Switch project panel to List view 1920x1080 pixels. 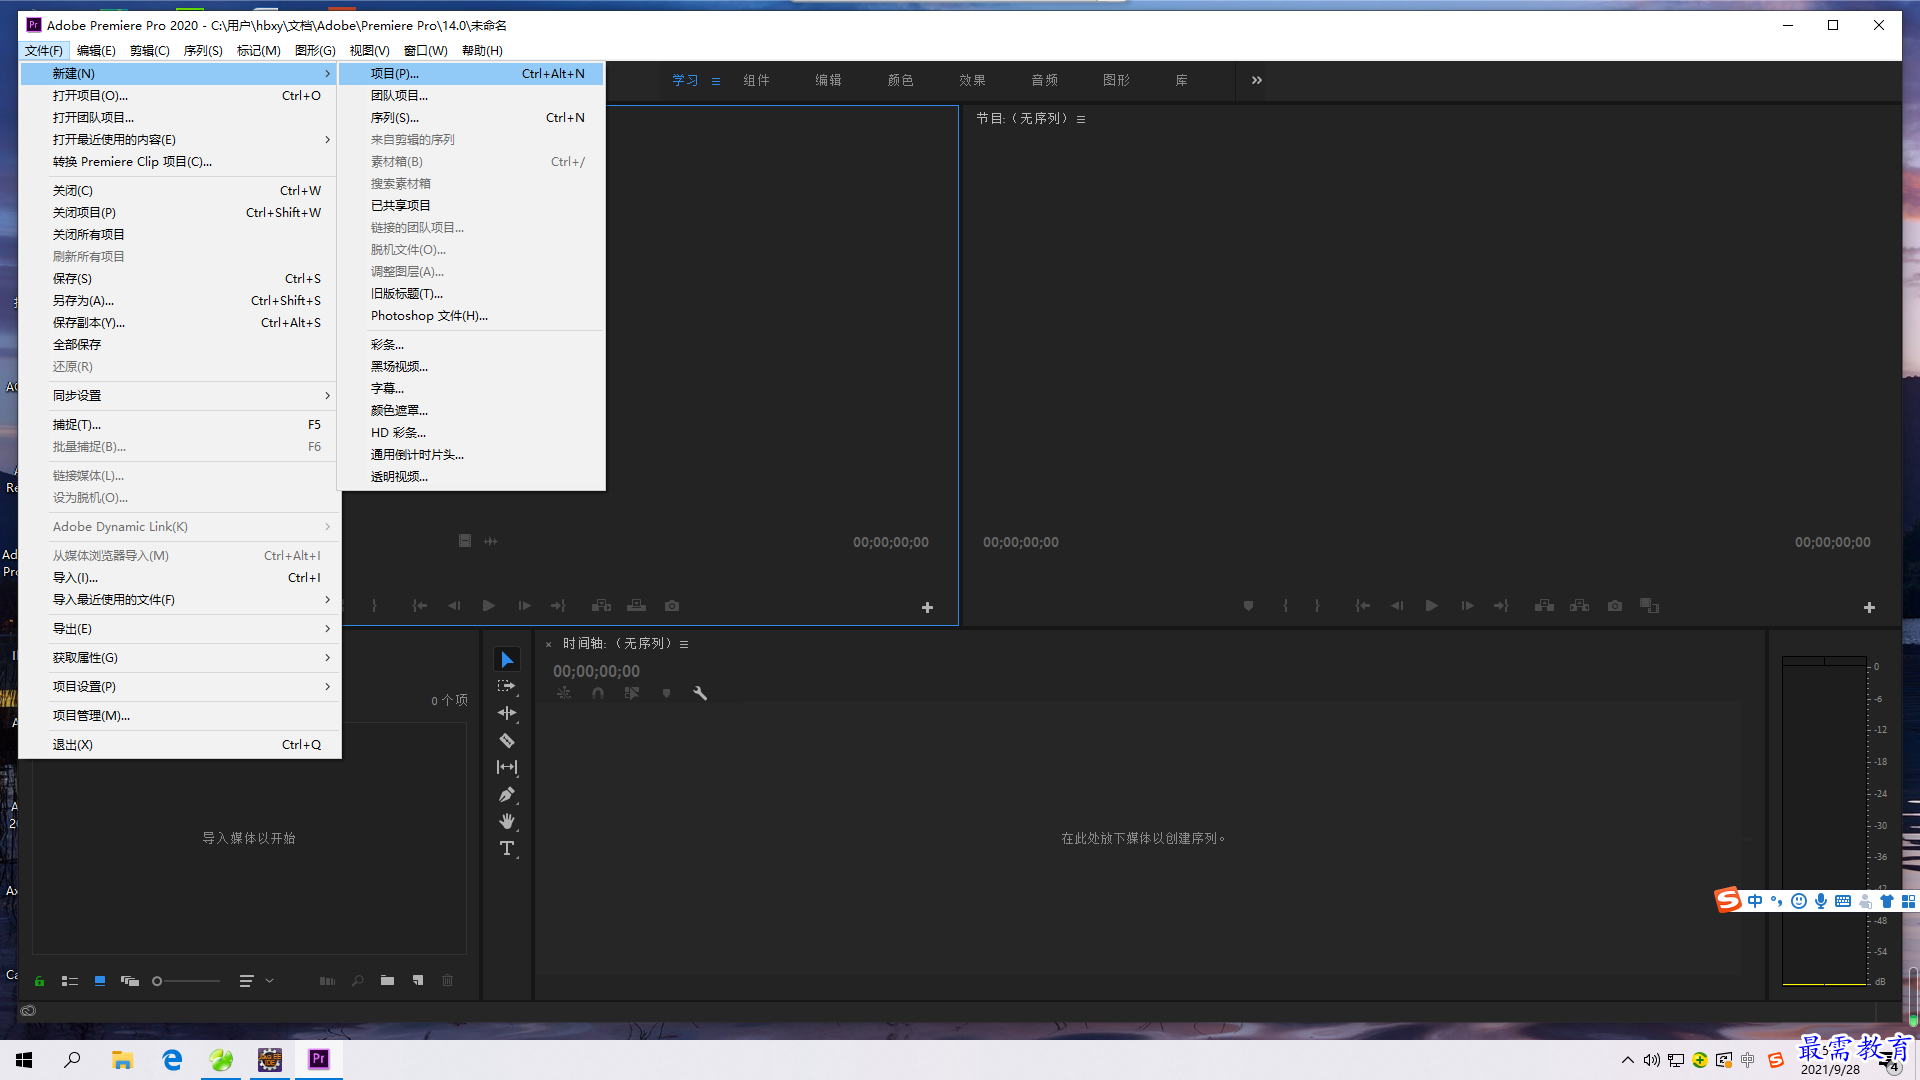tap(70, 981)
